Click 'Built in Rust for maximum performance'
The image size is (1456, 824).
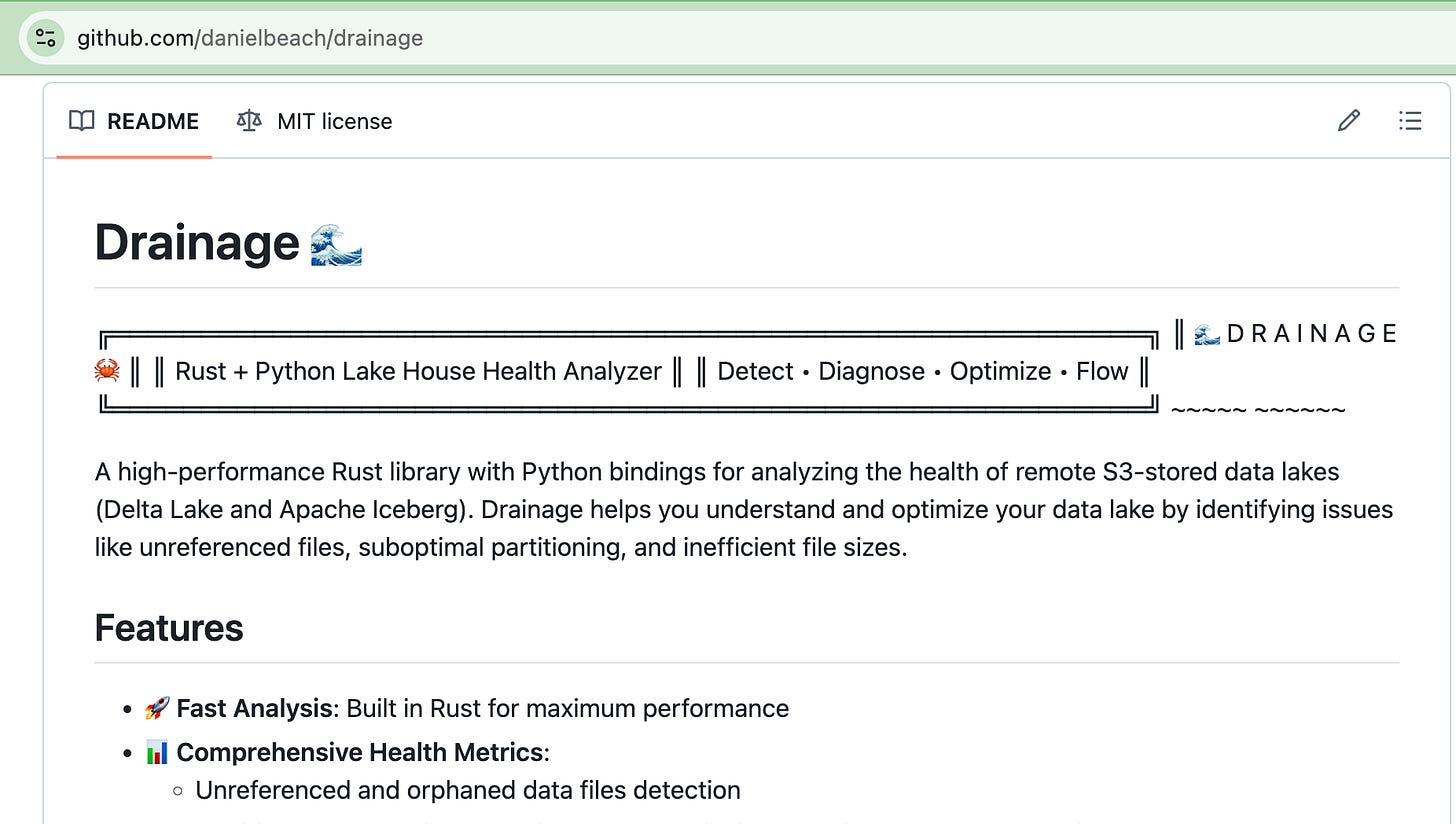point(568,709)
